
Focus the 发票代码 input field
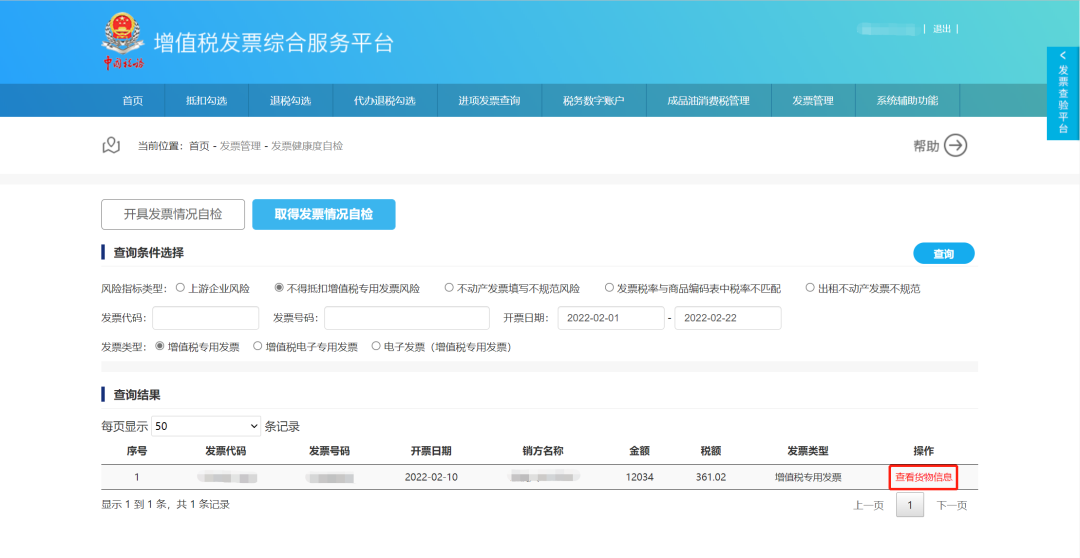205,318
